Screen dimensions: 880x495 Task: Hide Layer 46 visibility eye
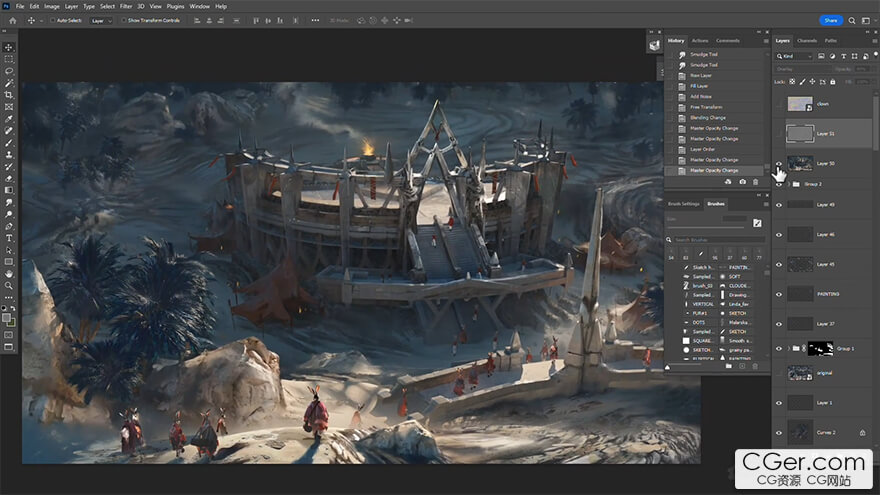[779, 235]
